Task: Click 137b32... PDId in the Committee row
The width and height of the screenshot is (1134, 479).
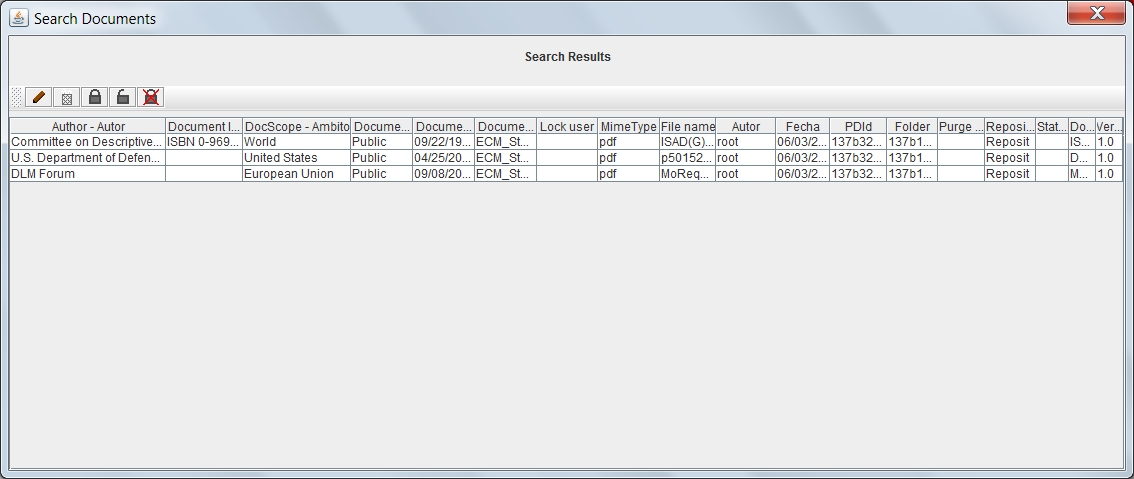Action: (x=858, y=142)
